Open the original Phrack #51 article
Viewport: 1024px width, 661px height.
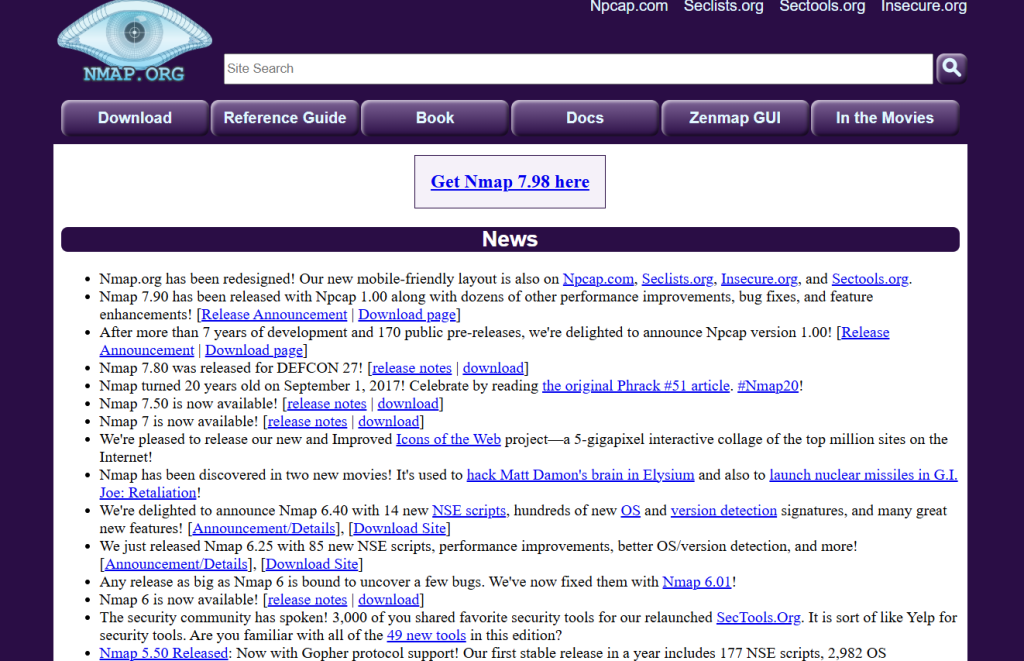pyautogui.click(x=636, y=386)
